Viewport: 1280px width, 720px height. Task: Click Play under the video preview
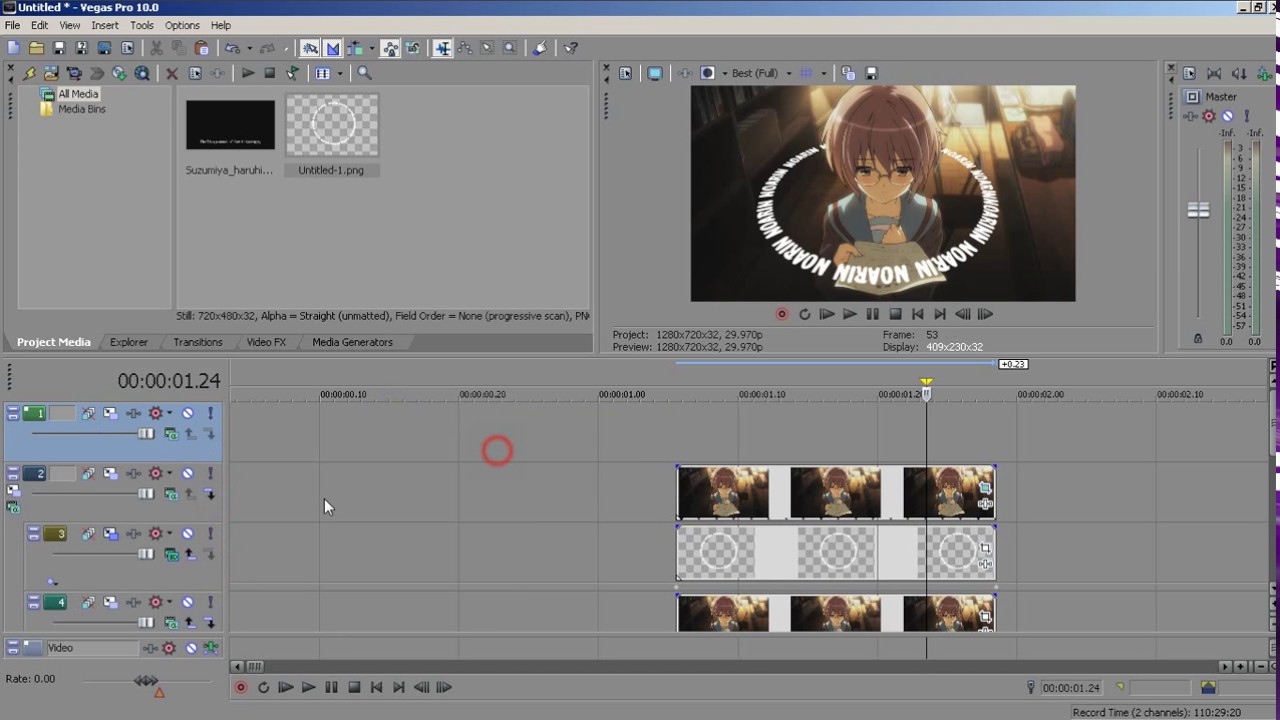pyautogui.click(x=849, y=314)
